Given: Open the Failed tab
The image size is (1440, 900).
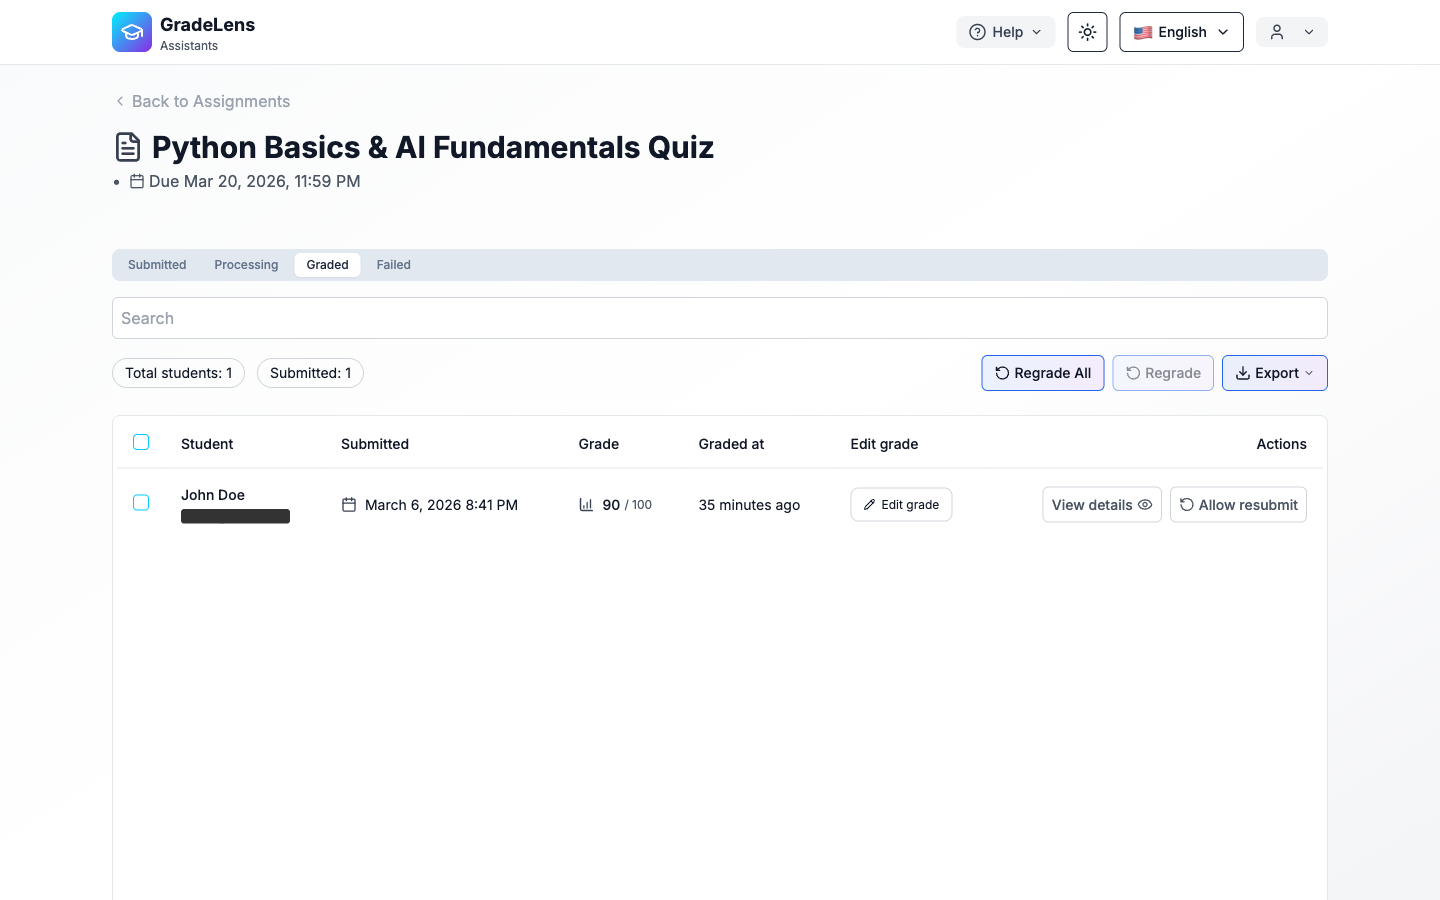Looking at the screenshot, I should click(x=393, y=265).
